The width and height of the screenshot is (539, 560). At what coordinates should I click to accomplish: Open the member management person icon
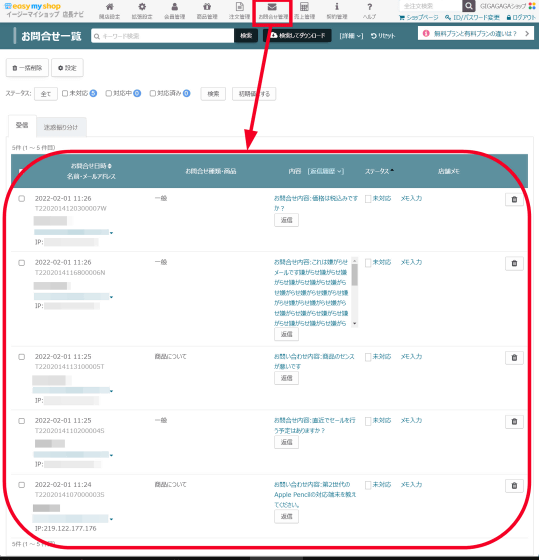175,7
